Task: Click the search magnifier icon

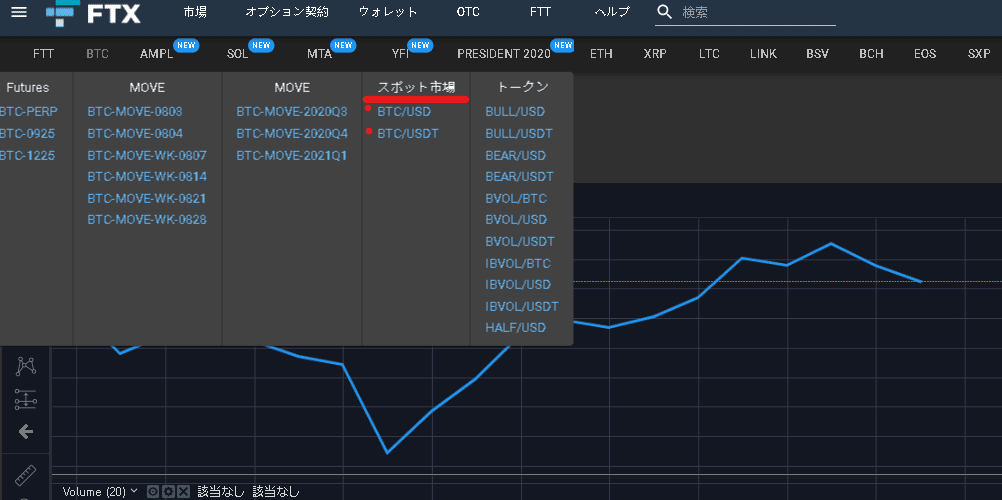Action: pos(665,12)
